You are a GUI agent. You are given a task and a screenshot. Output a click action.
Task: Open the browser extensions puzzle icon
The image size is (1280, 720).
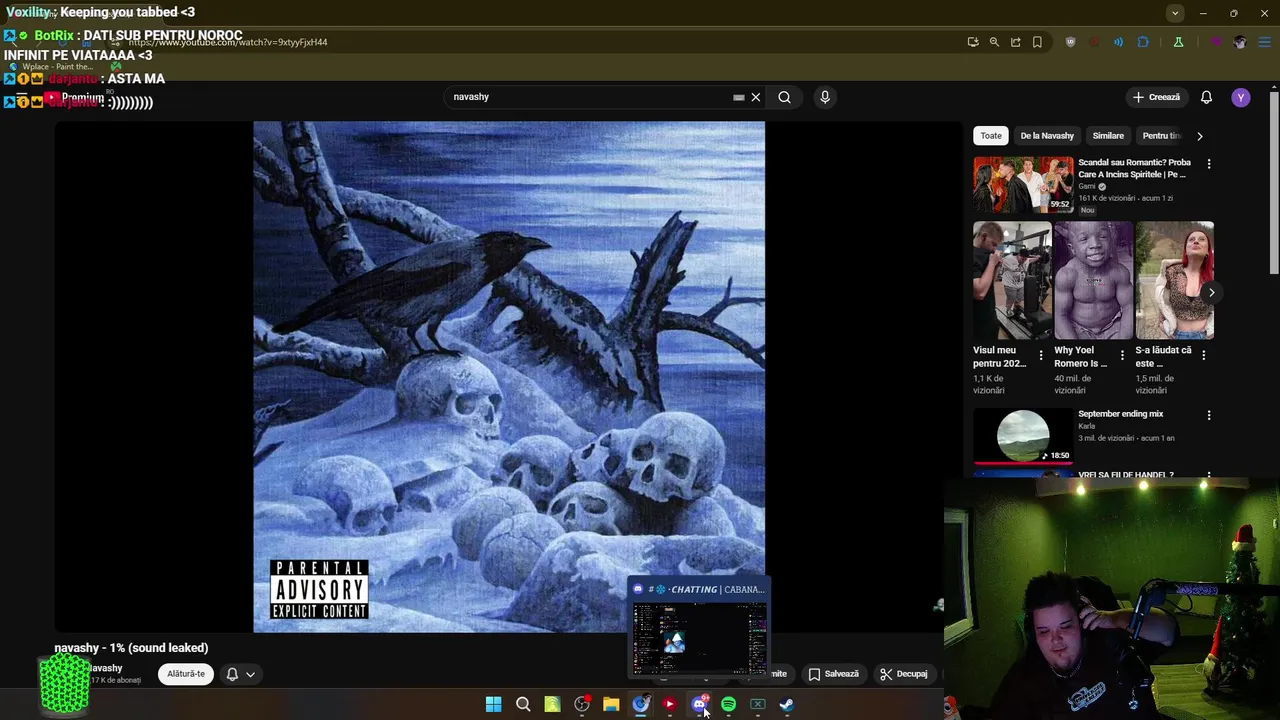point(1143,42)
